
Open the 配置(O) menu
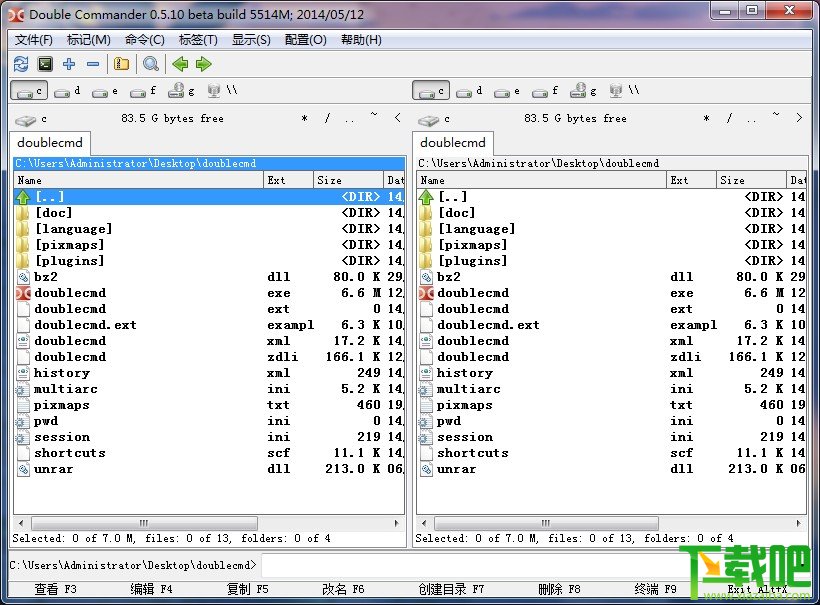coord(305,40)
